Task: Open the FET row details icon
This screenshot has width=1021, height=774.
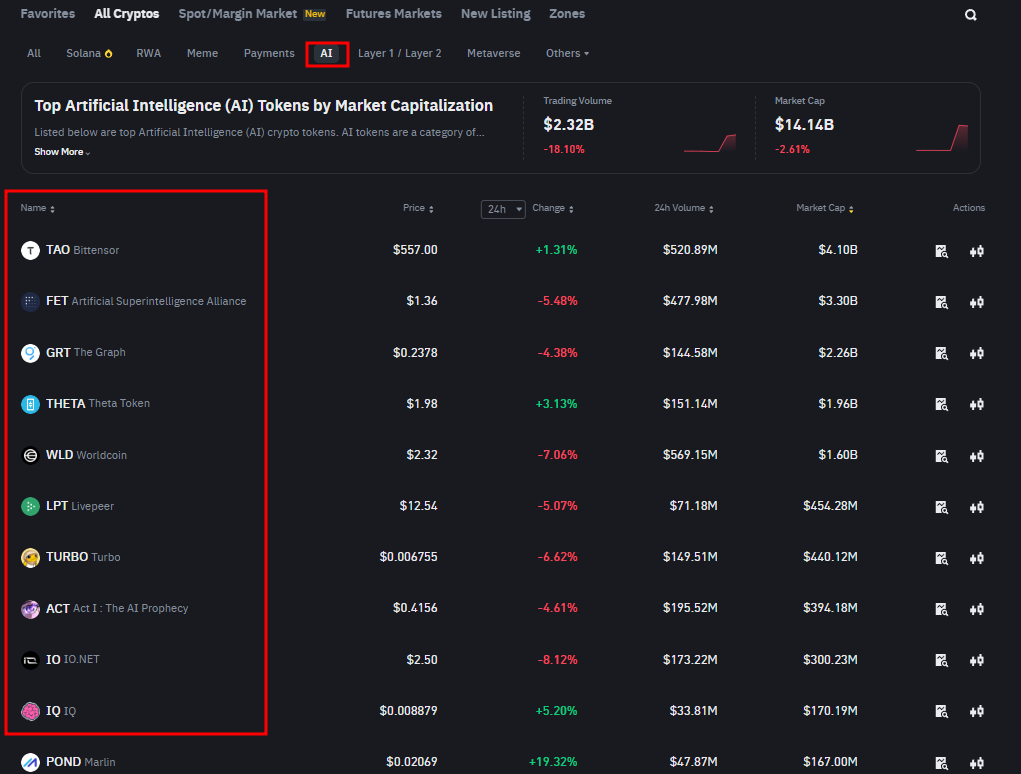Action: click(942, 301)
